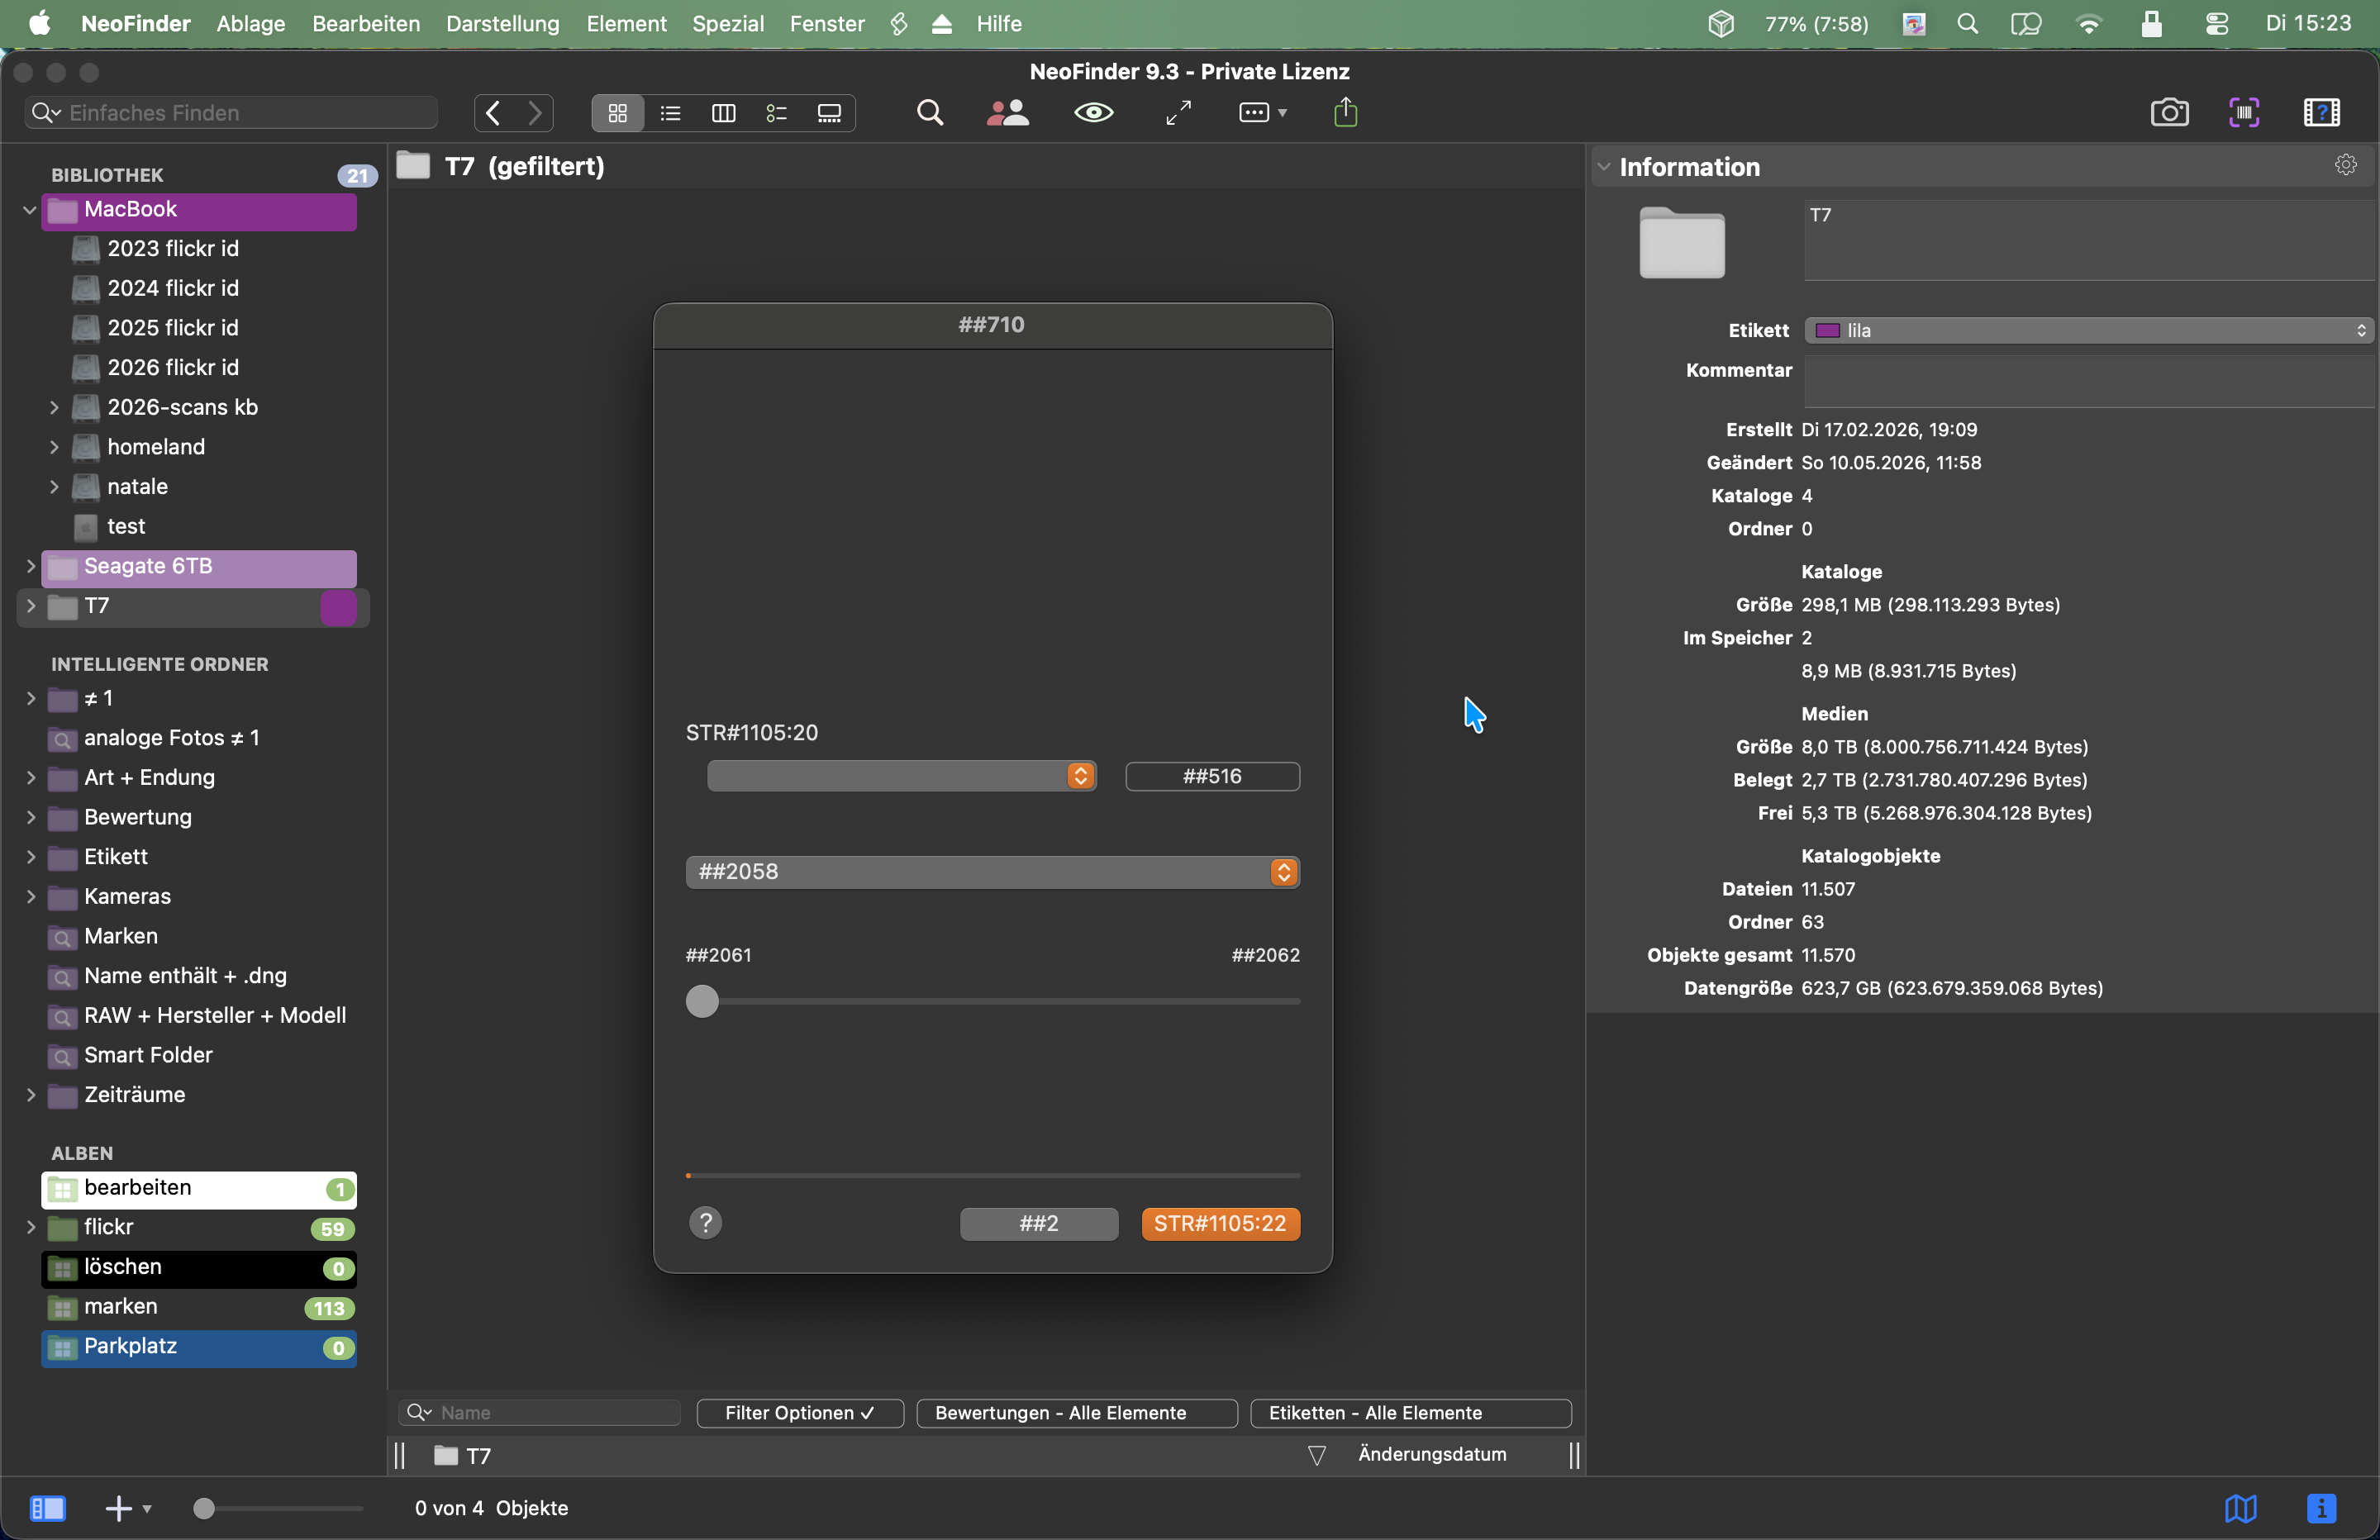2380x1540 pixels.
Task: Switch to gallery view
Action: (830, 113)
